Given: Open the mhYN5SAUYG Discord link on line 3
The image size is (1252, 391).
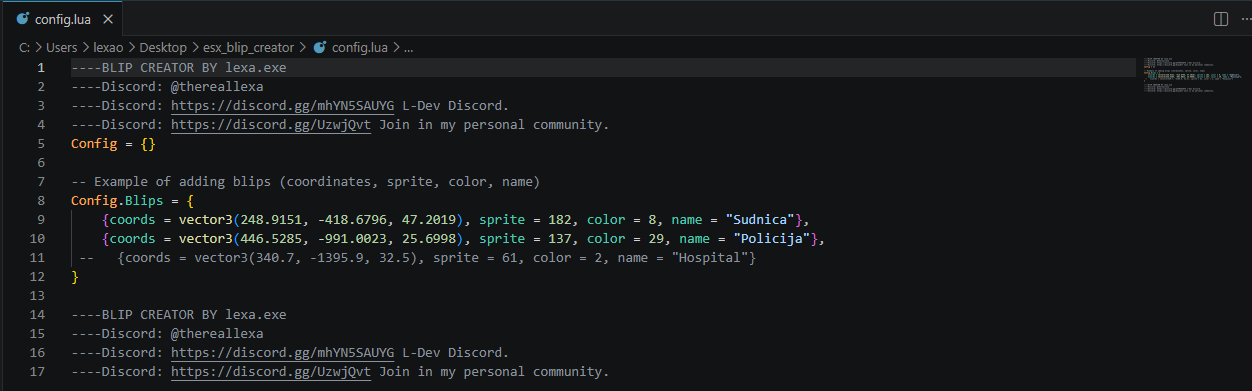Looking at the screenshot, I should coord(282,106).
